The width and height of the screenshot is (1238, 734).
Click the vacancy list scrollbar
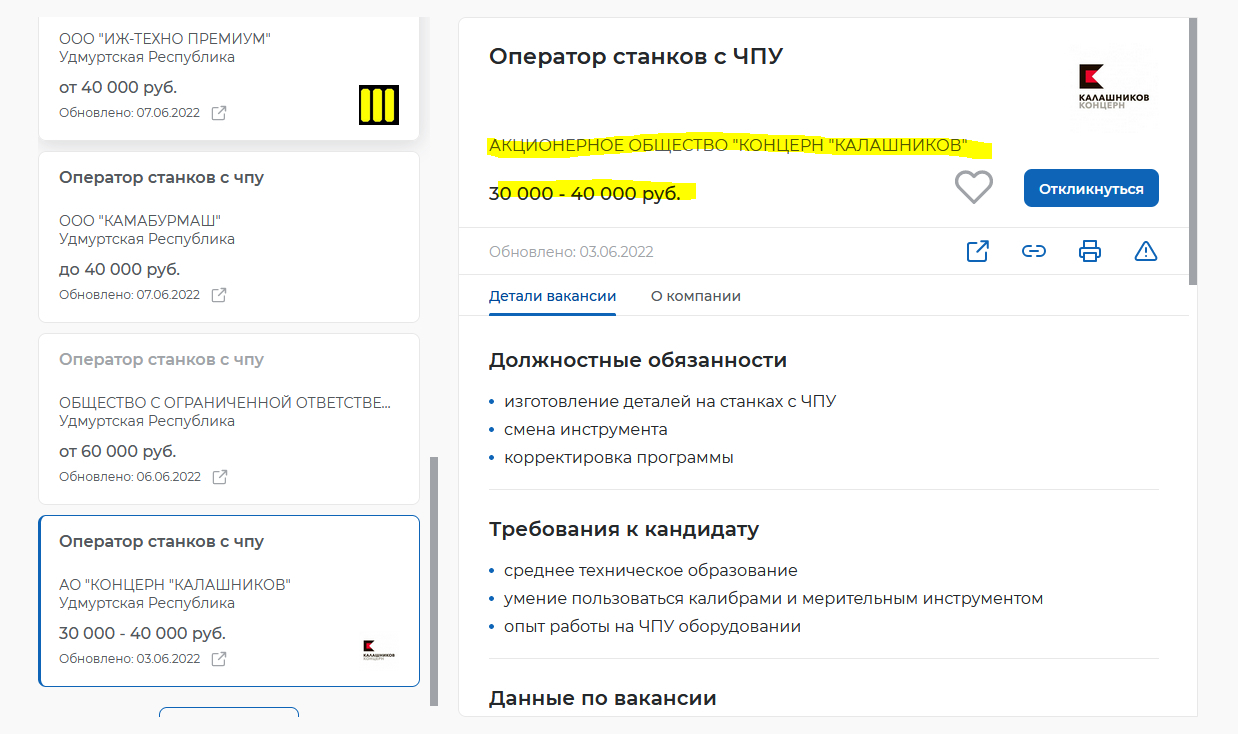[x=433, y=582]
